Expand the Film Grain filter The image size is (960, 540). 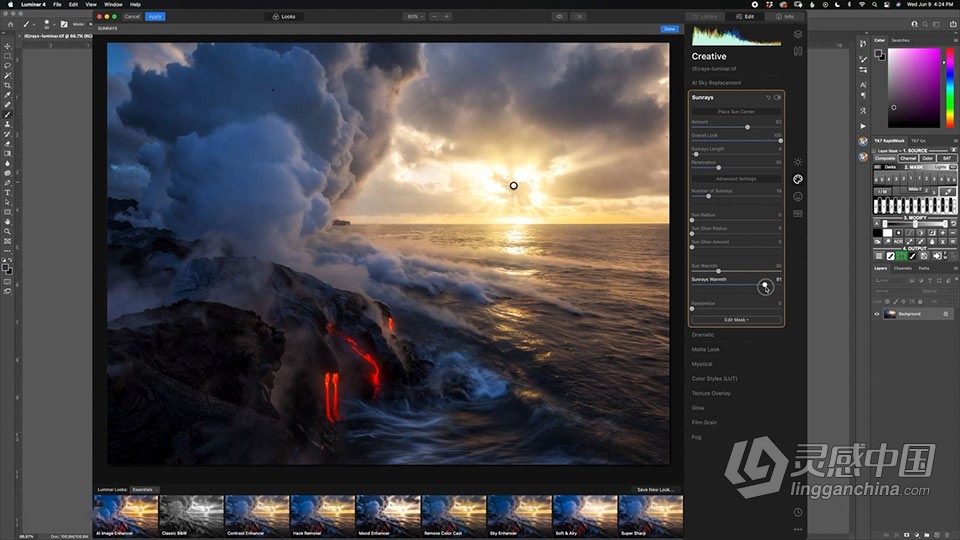pos(704,422)
